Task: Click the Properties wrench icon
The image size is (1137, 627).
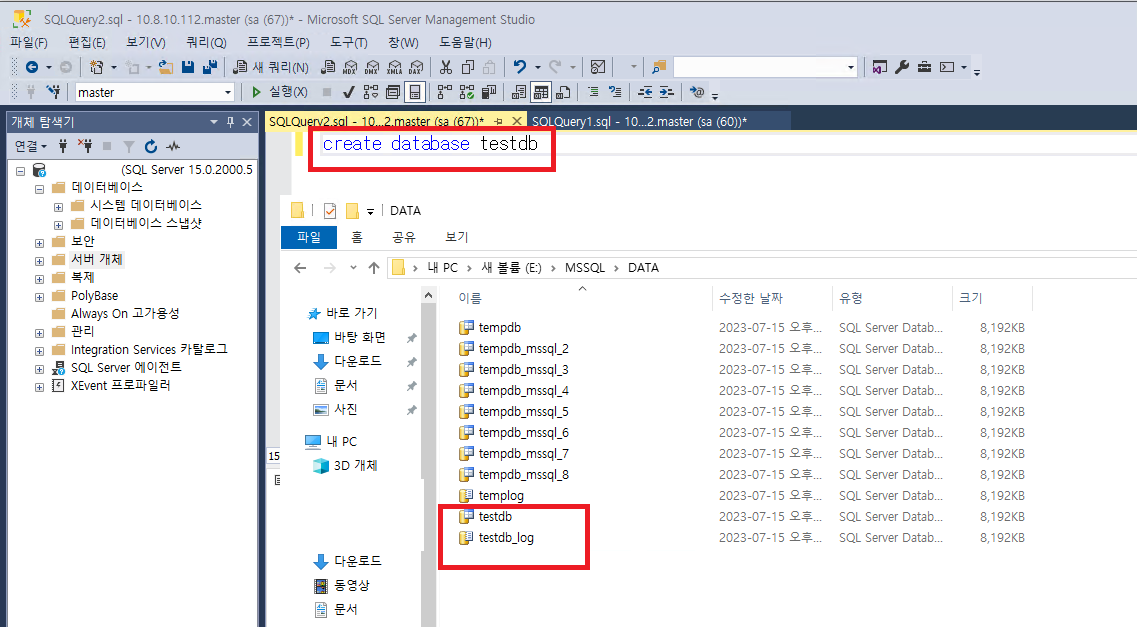Action: (x=902, y=67)
